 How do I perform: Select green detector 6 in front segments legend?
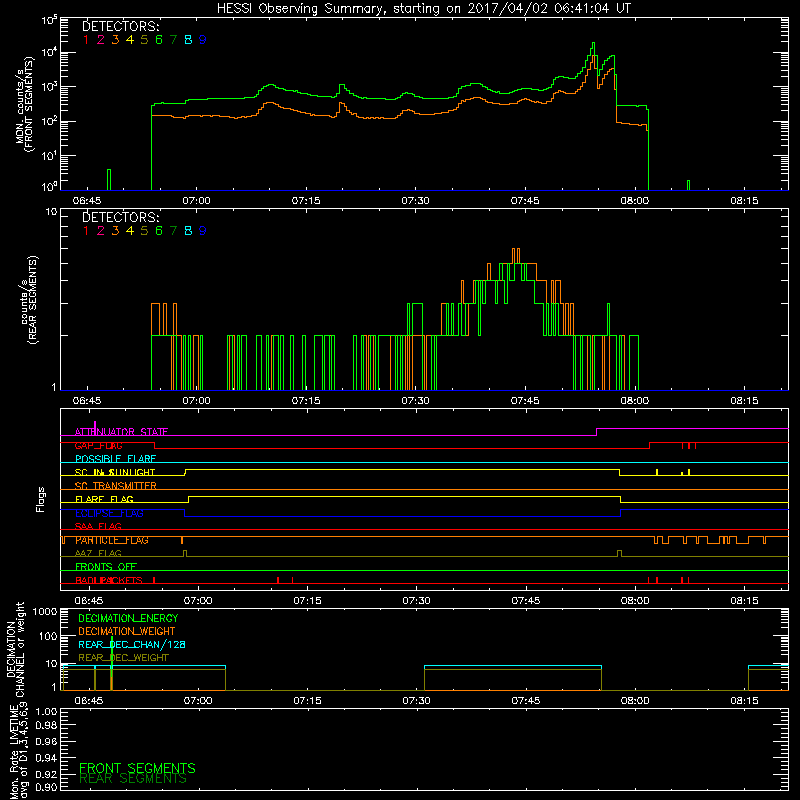tap(159, 40)
